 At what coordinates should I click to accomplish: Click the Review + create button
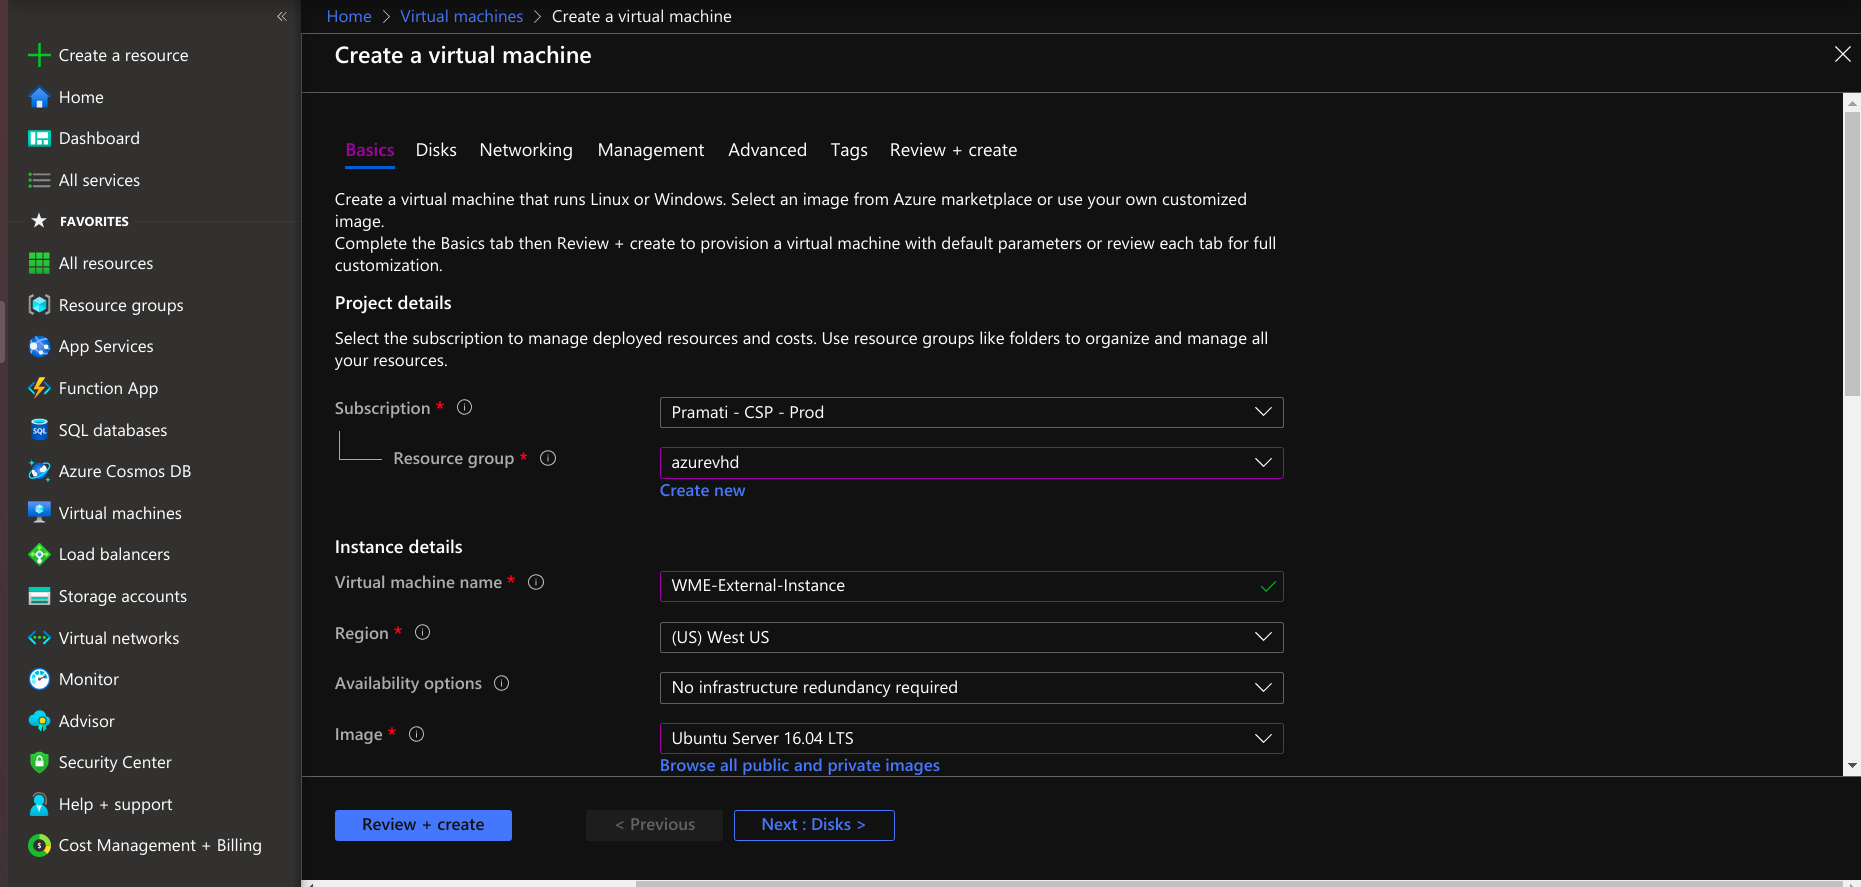point(423,825)
